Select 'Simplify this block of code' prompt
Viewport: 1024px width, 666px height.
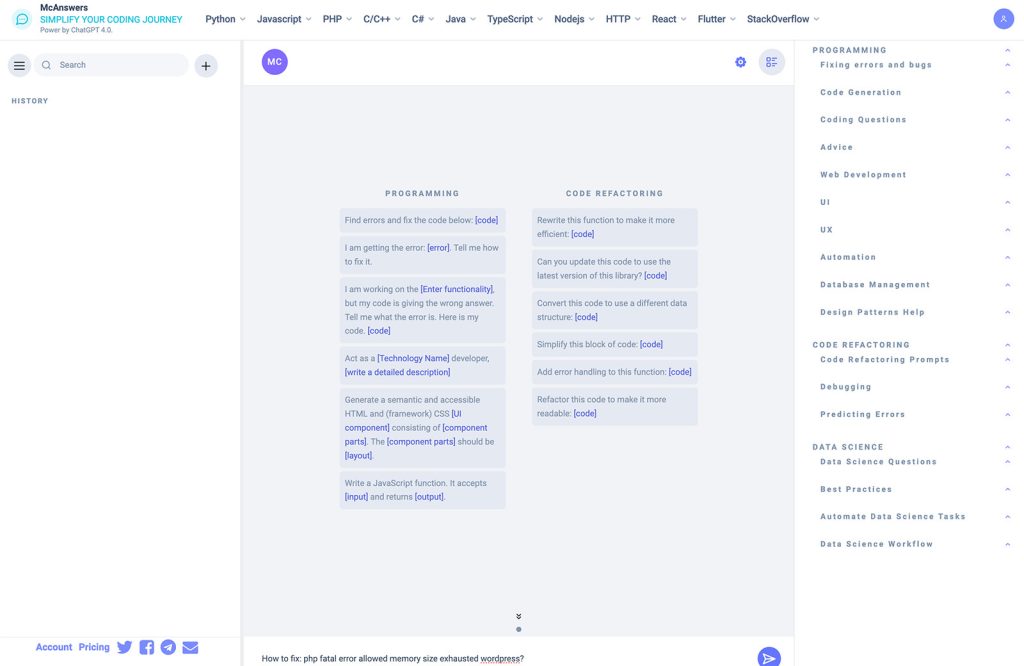[615, 344]
